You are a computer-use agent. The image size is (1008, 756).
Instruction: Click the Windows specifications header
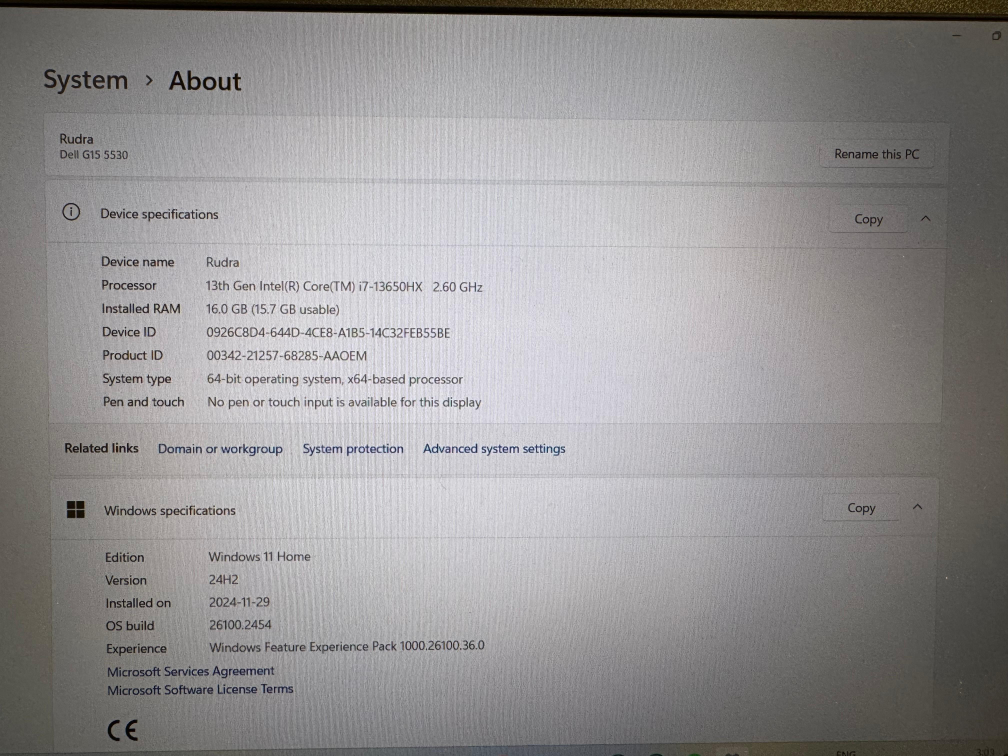(x=170, y=510)
